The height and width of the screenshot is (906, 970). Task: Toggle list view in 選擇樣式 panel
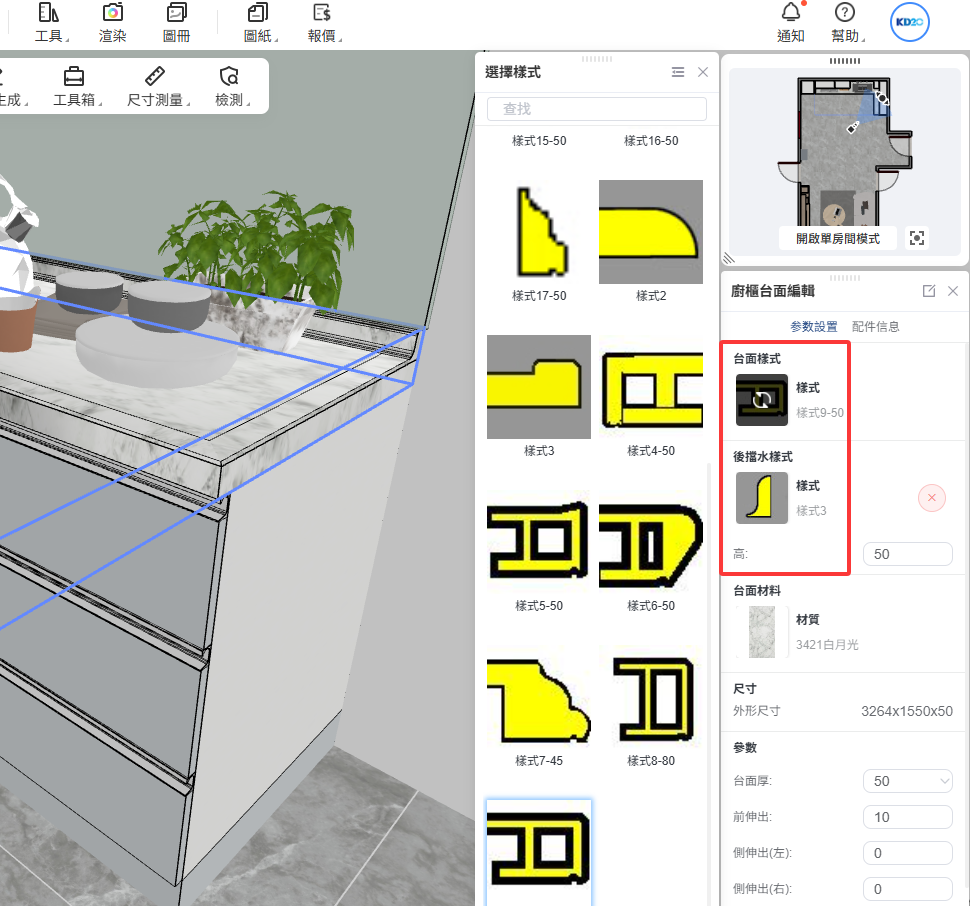point(678,72)
